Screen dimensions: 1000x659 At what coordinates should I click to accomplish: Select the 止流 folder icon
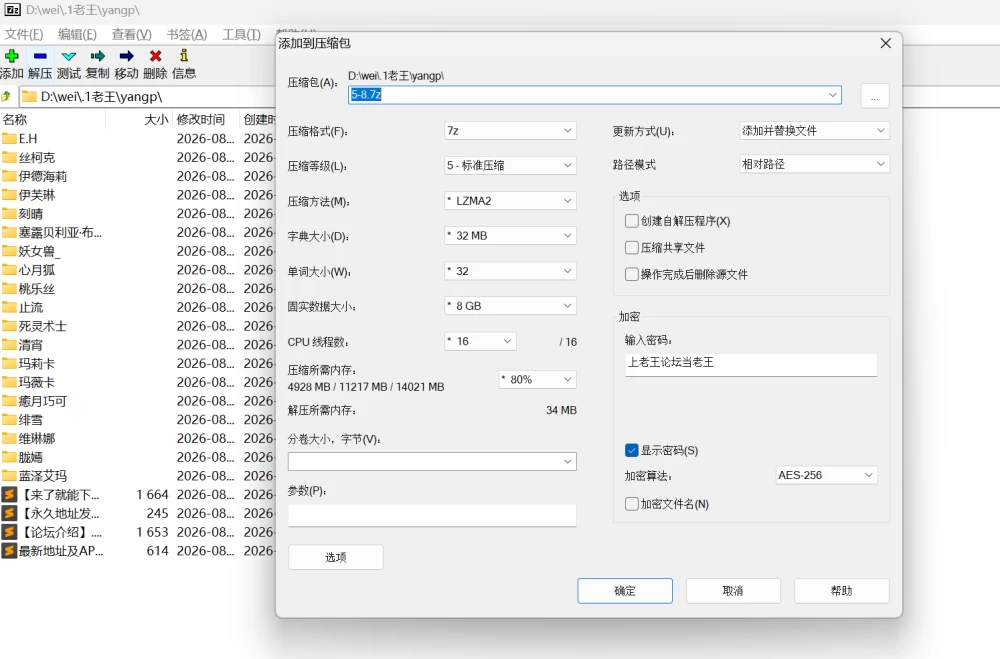[x=9, y=307]
